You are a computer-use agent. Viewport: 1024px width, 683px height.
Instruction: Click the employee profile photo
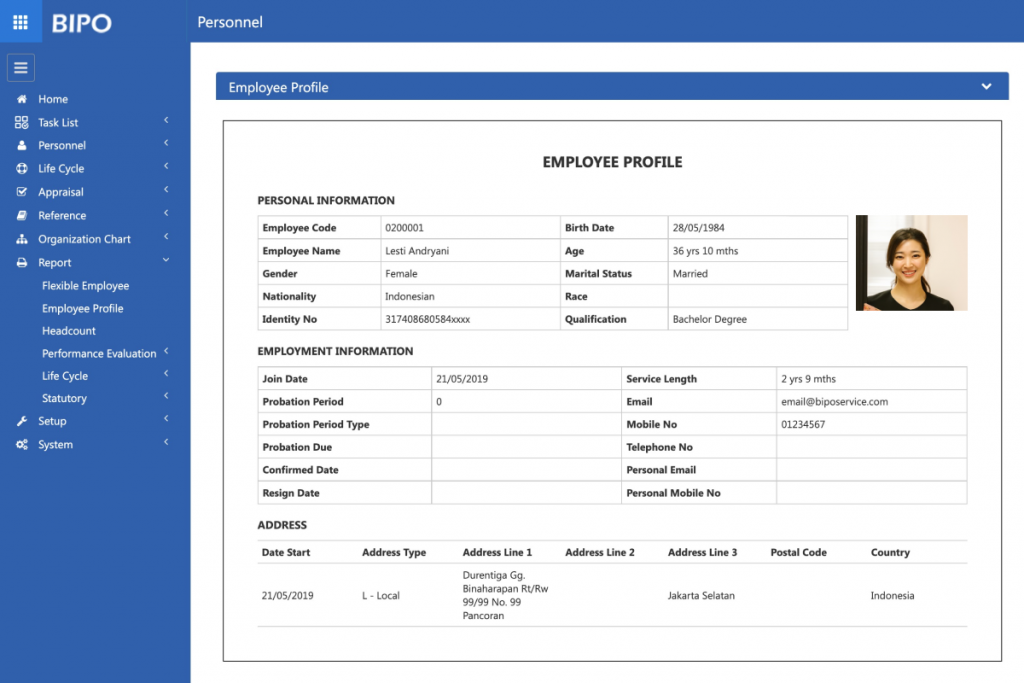(x=911, y=263)
